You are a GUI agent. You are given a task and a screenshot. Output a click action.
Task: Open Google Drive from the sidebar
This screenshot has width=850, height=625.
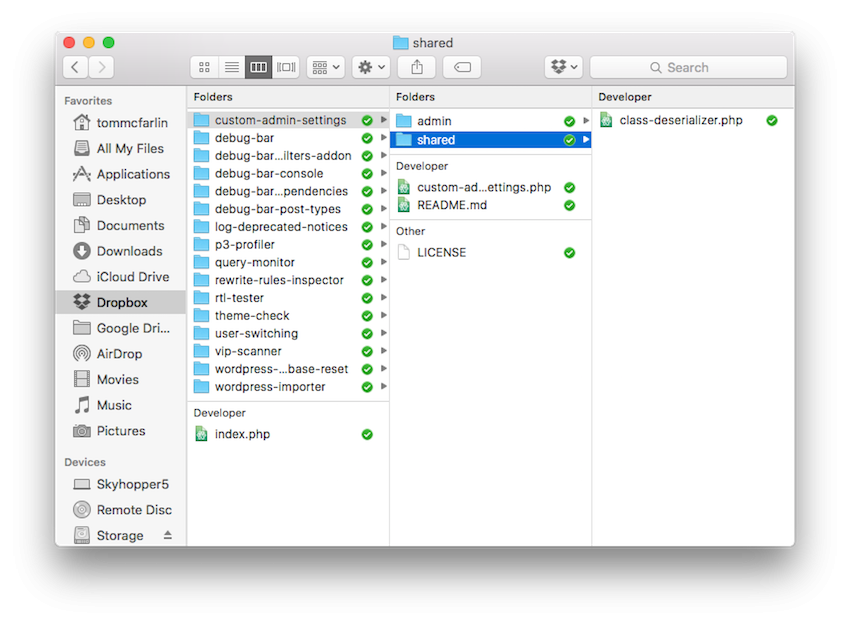121,328
